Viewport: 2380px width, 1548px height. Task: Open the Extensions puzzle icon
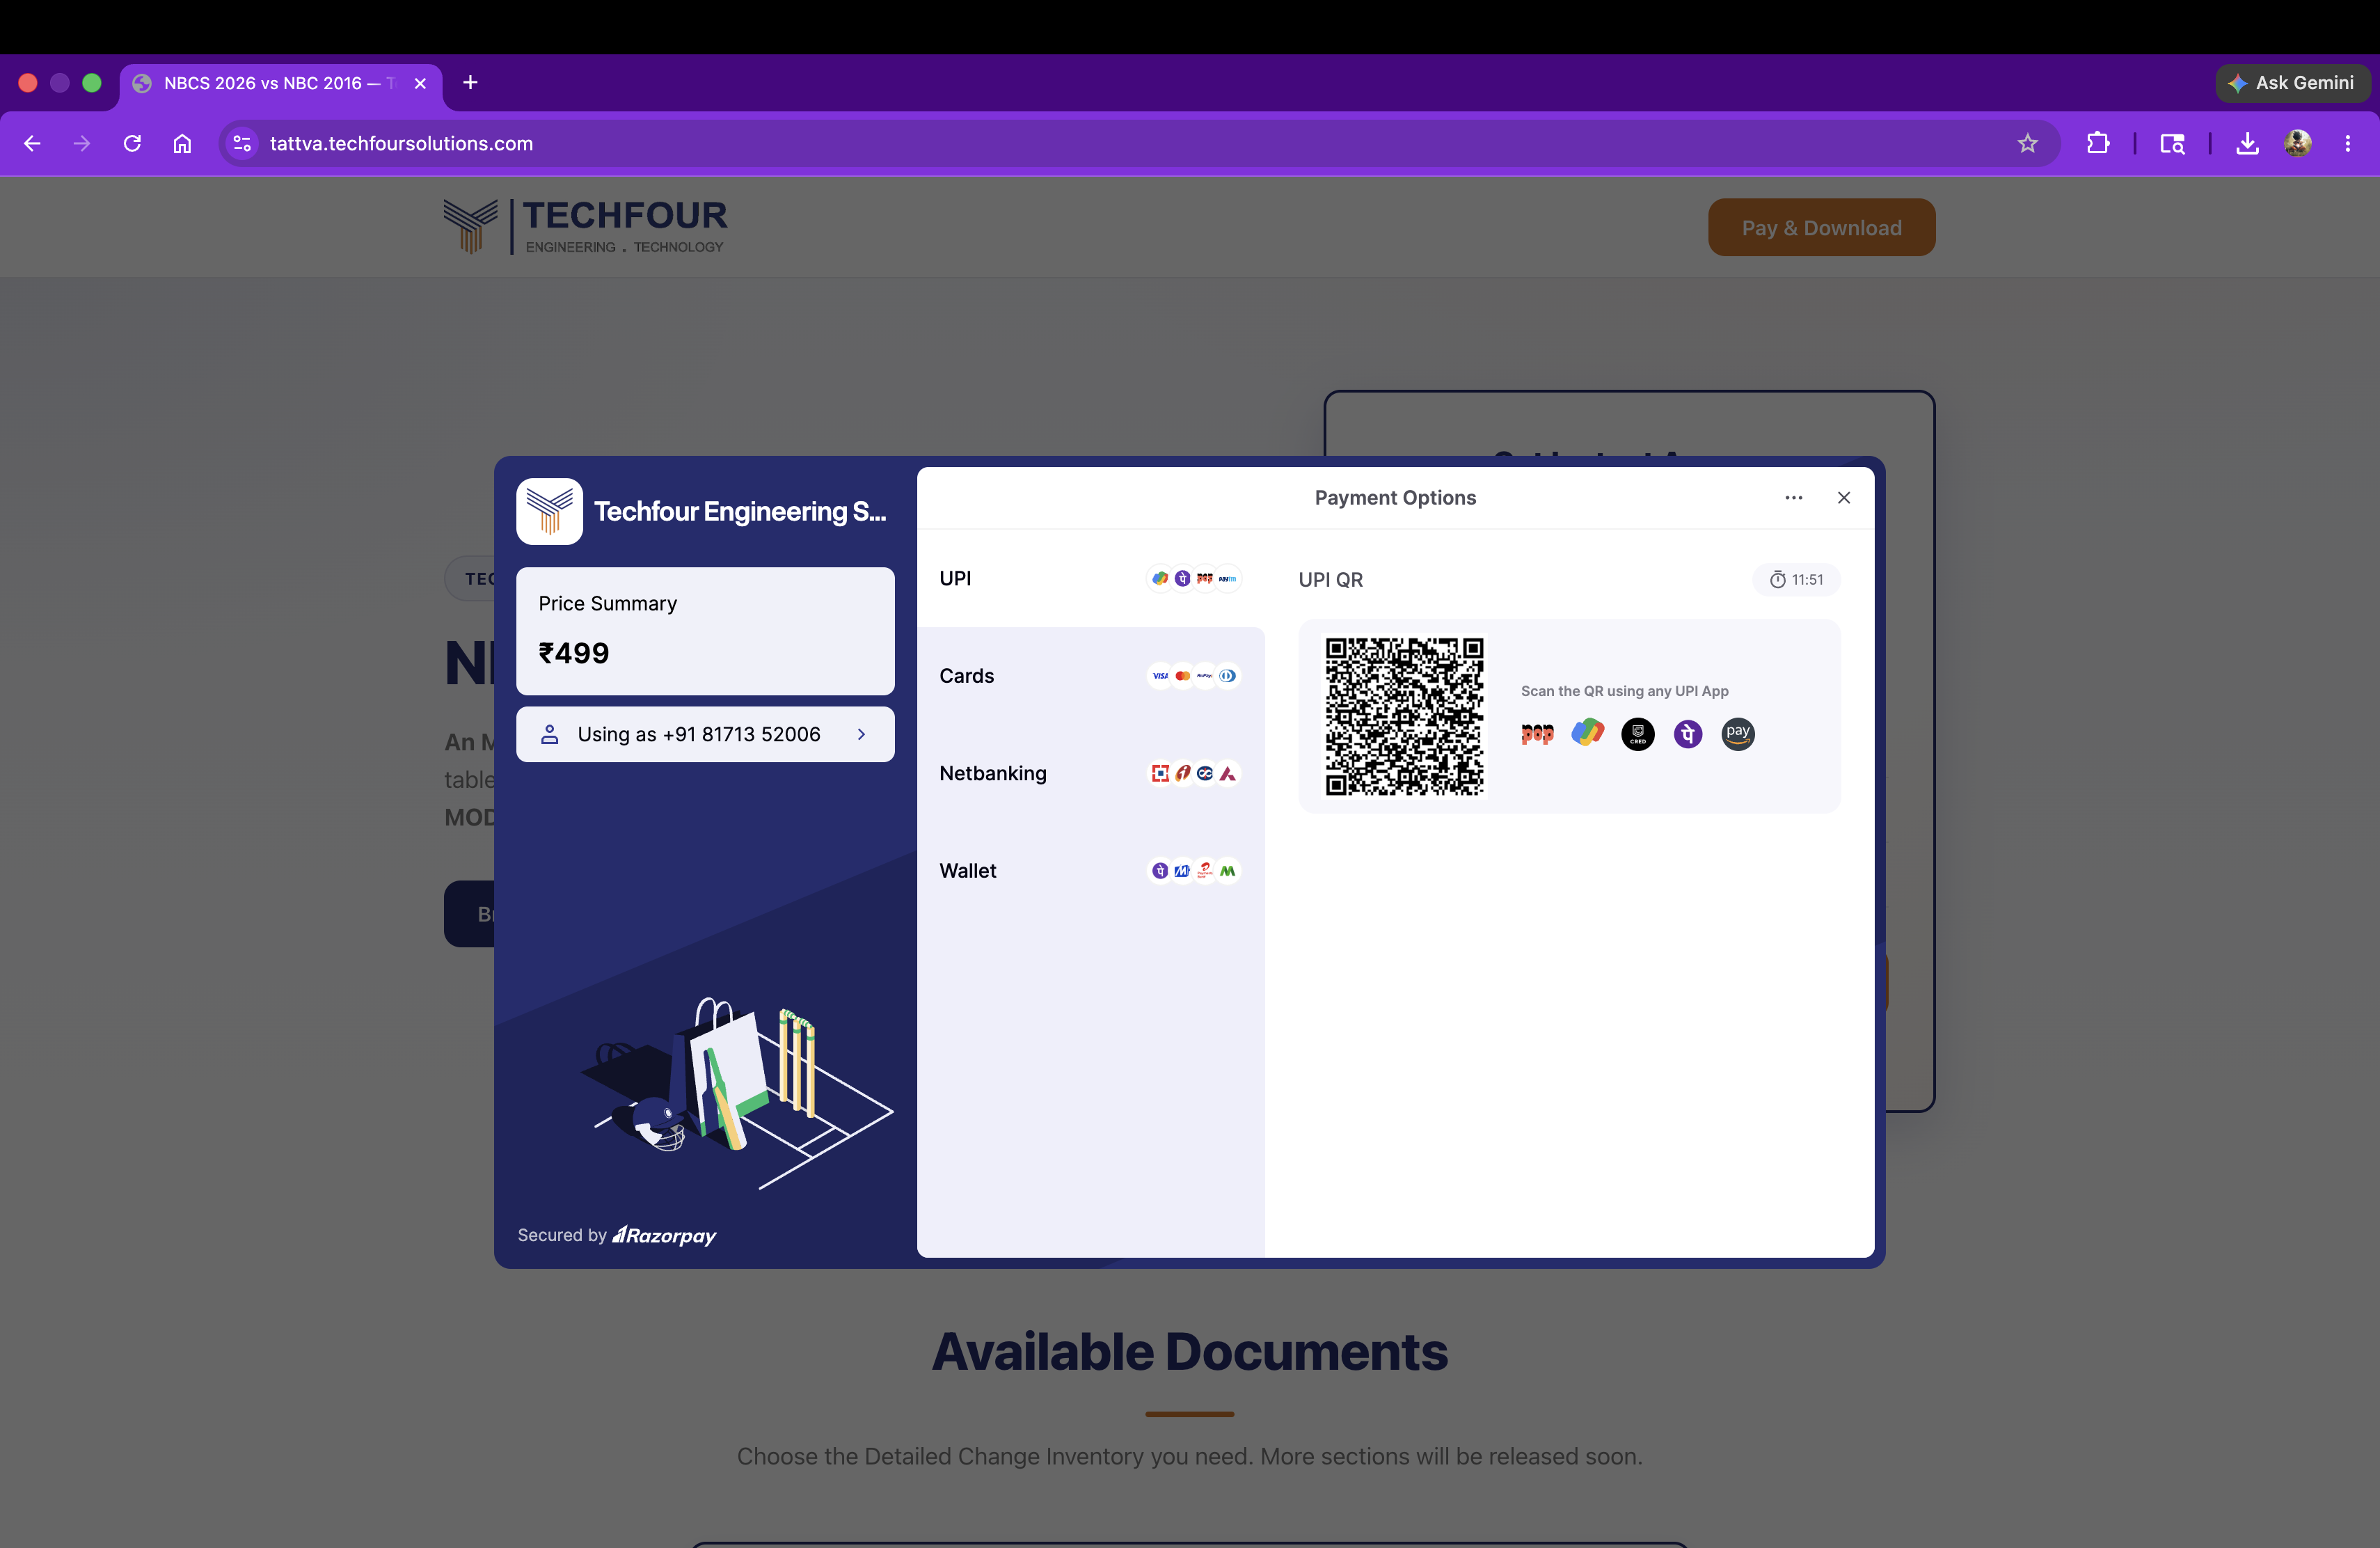[x=2098, y=143]
